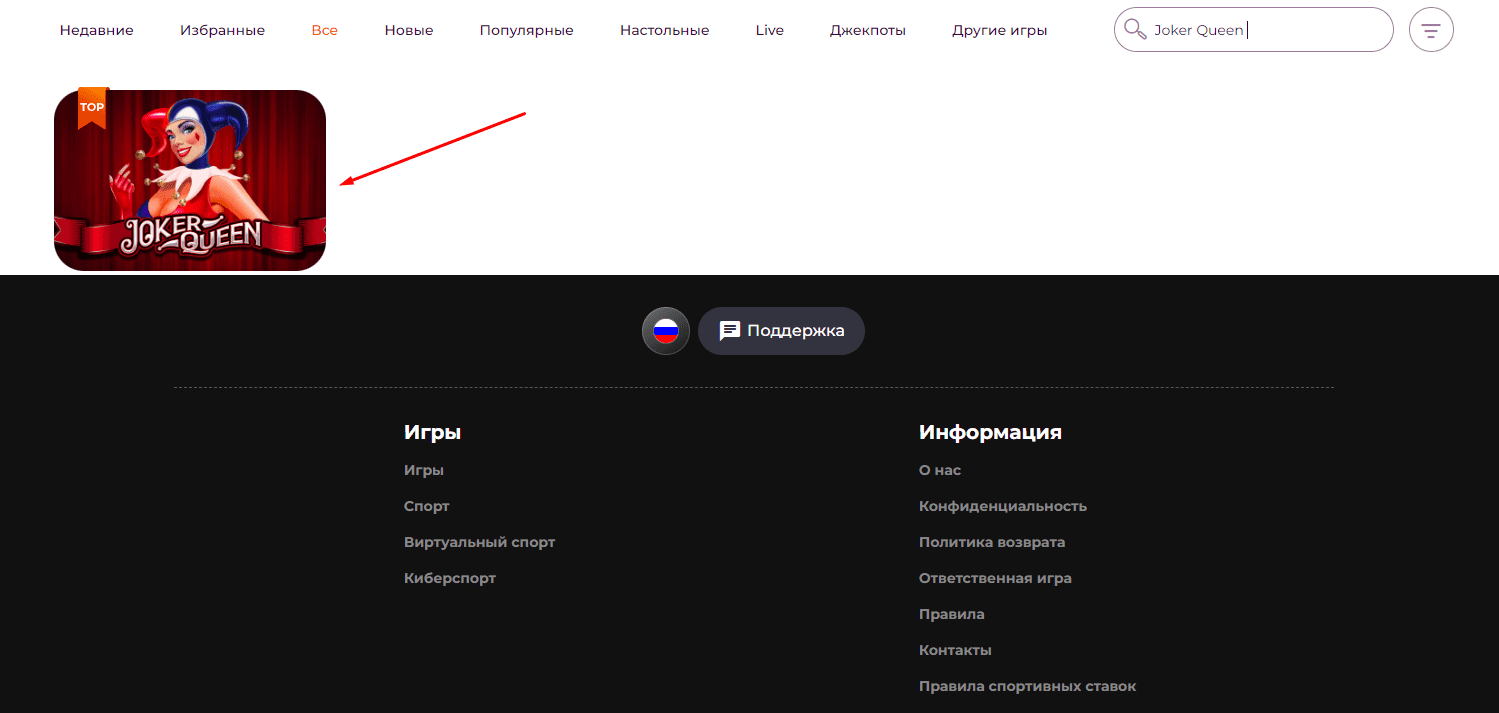Open the filter icon button beside search
Viewport: 1499px width, 713px height.
[x=1431, y=30]
